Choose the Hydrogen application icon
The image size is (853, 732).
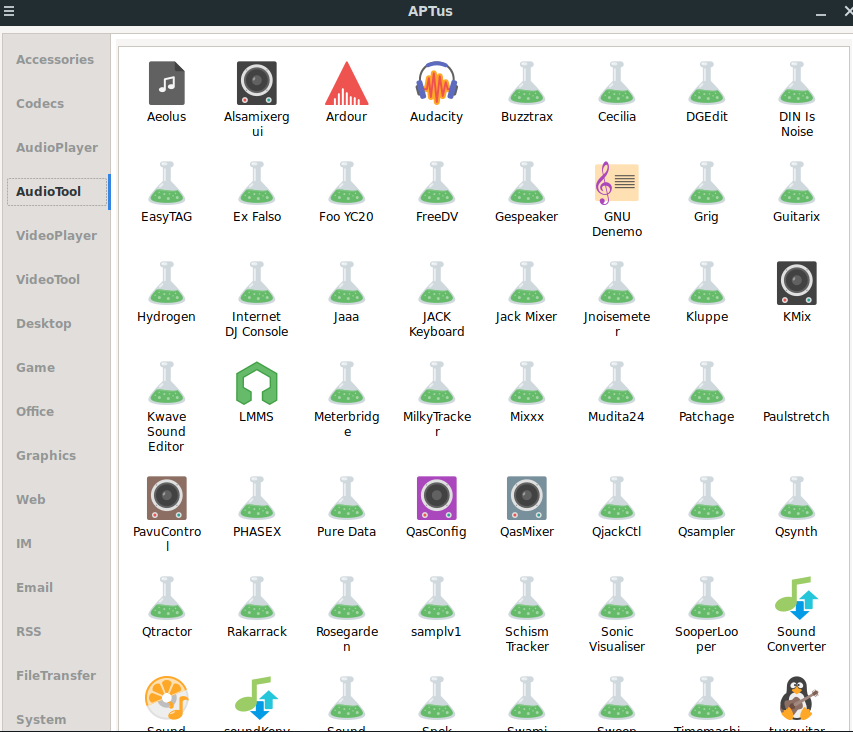166,283
